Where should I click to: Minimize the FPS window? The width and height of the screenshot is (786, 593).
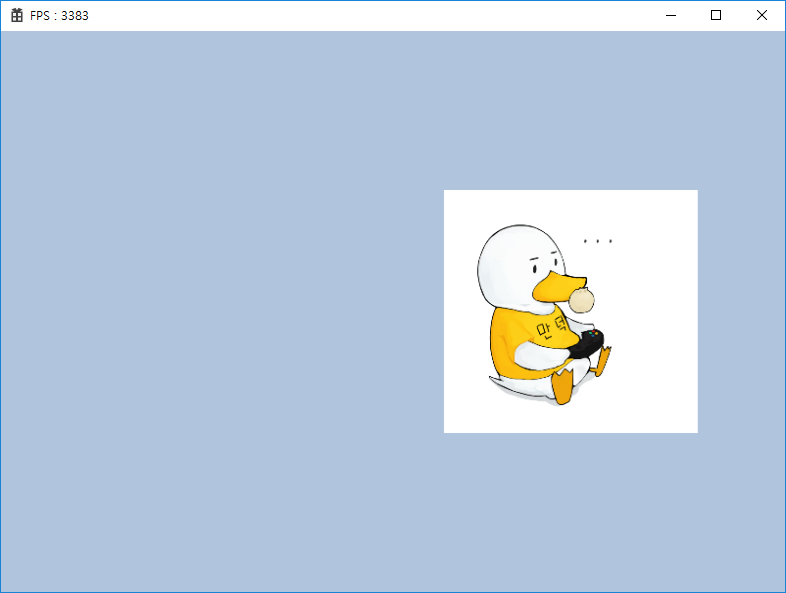click(671, 16)
